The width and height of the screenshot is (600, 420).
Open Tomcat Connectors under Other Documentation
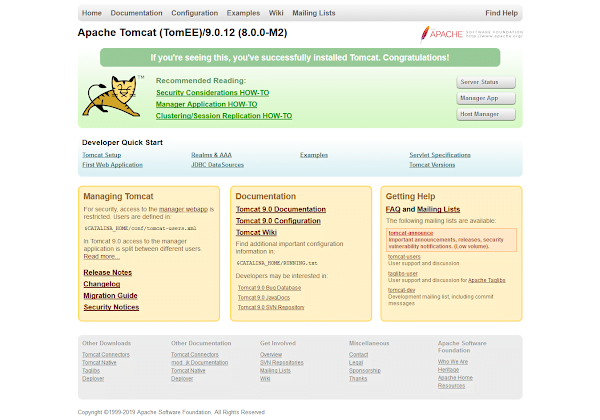point(195,355)
